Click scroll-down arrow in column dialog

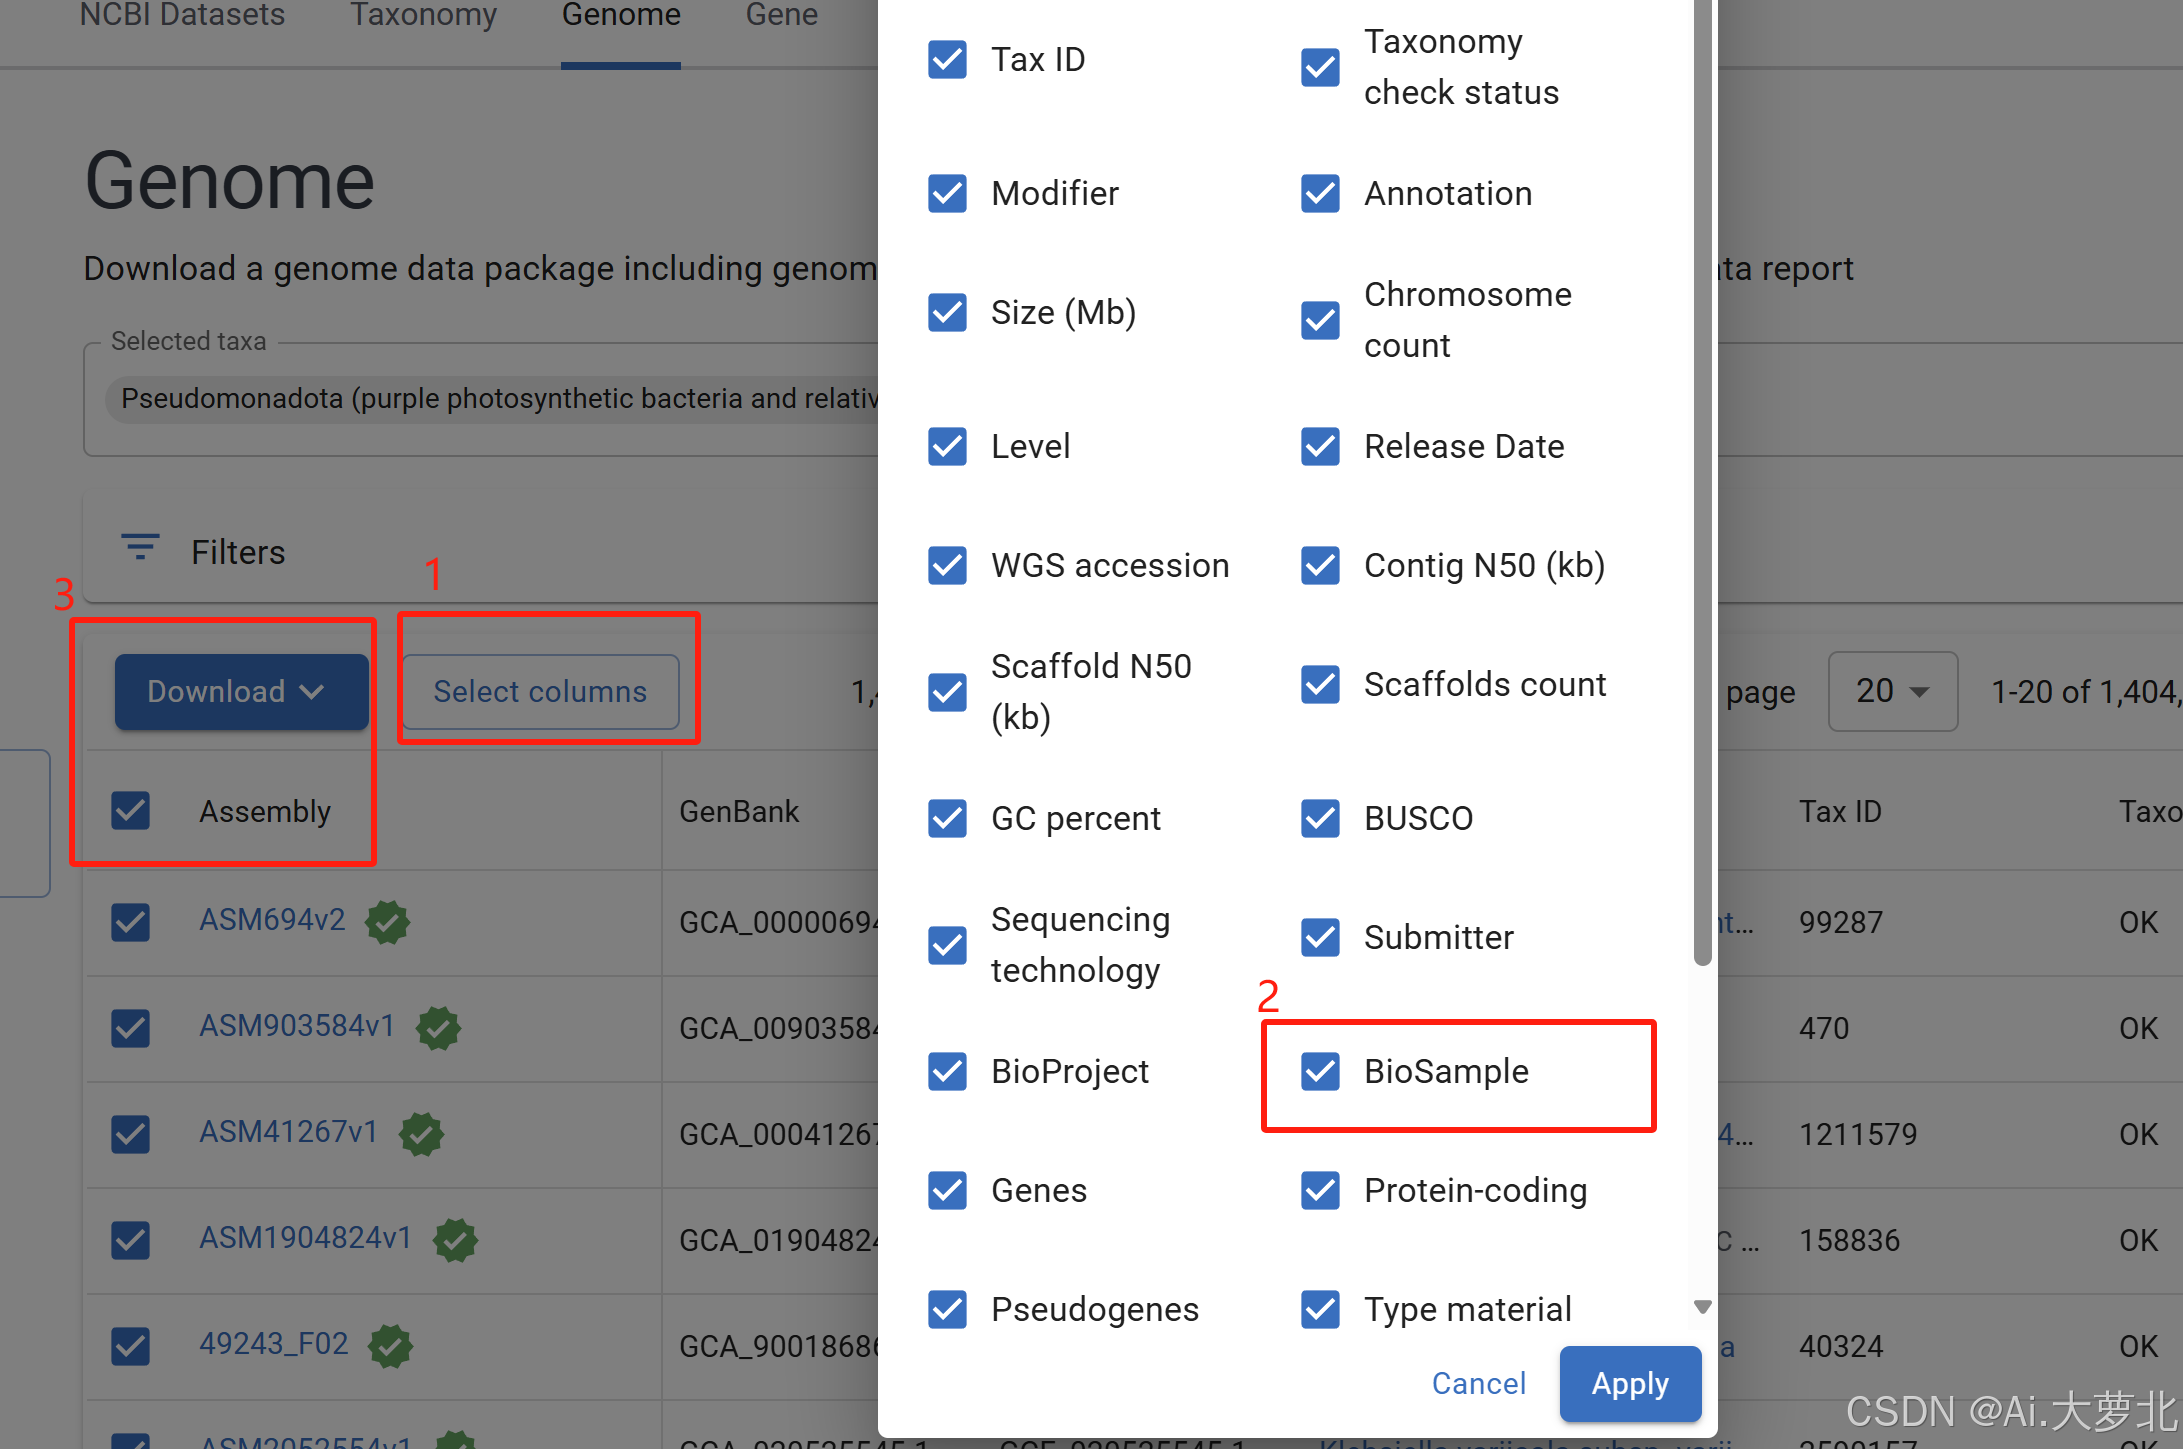(x=1703, y=1307)
